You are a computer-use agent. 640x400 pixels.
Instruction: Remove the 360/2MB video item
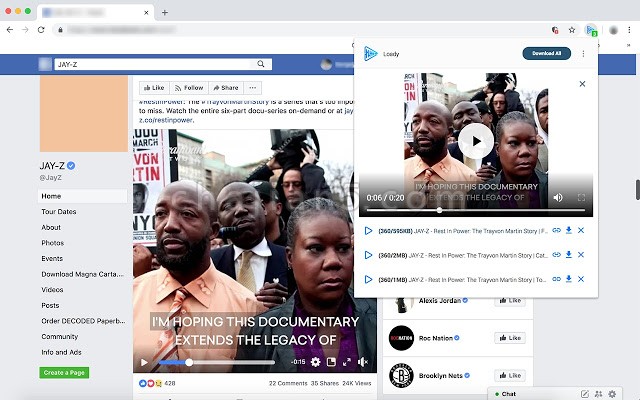581,255
